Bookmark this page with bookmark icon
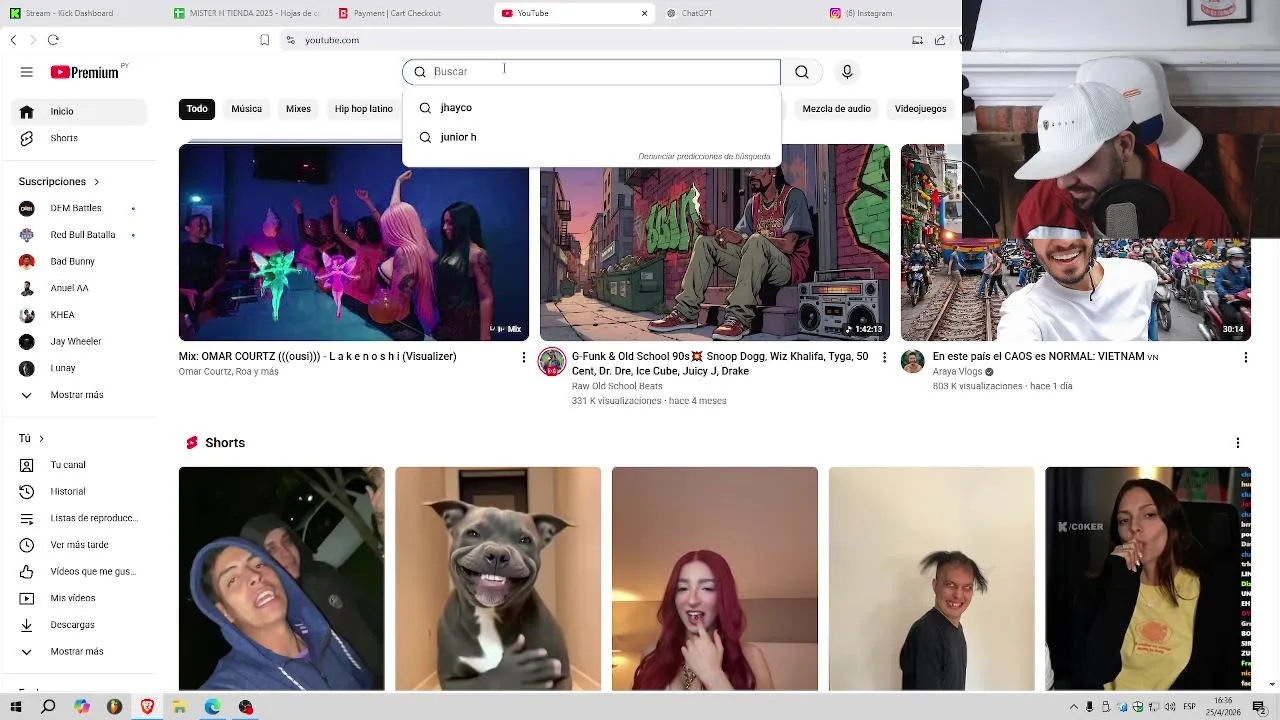Image resolution: width=1280 pixels, height=720 pixels. [264, 40]
